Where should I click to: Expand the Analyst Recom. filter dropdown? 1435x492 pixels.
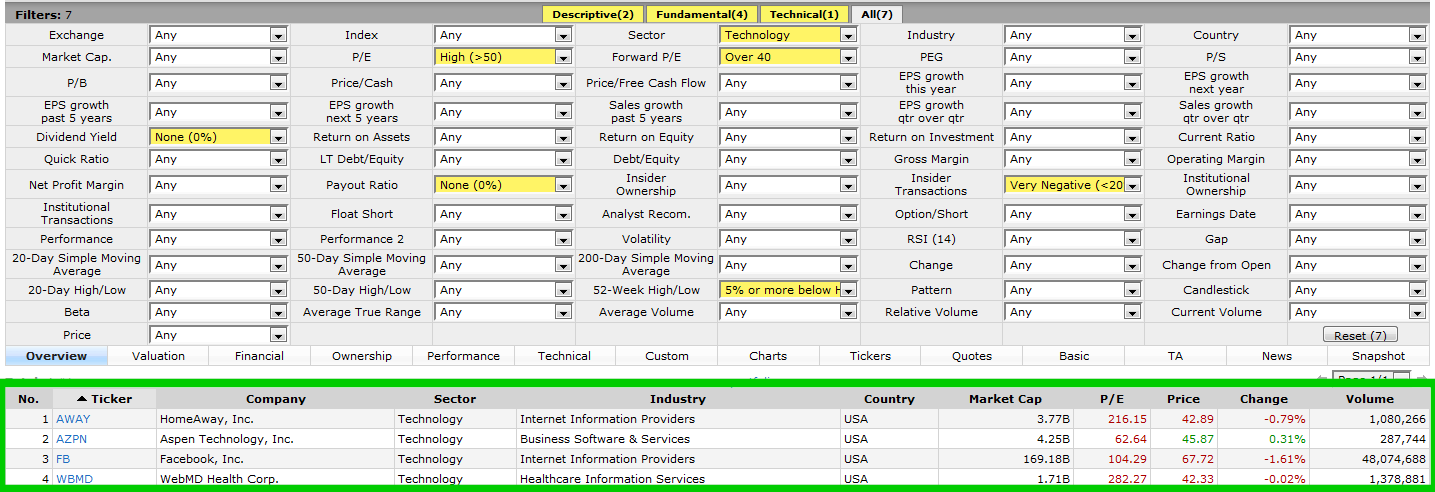click(788, 214)
